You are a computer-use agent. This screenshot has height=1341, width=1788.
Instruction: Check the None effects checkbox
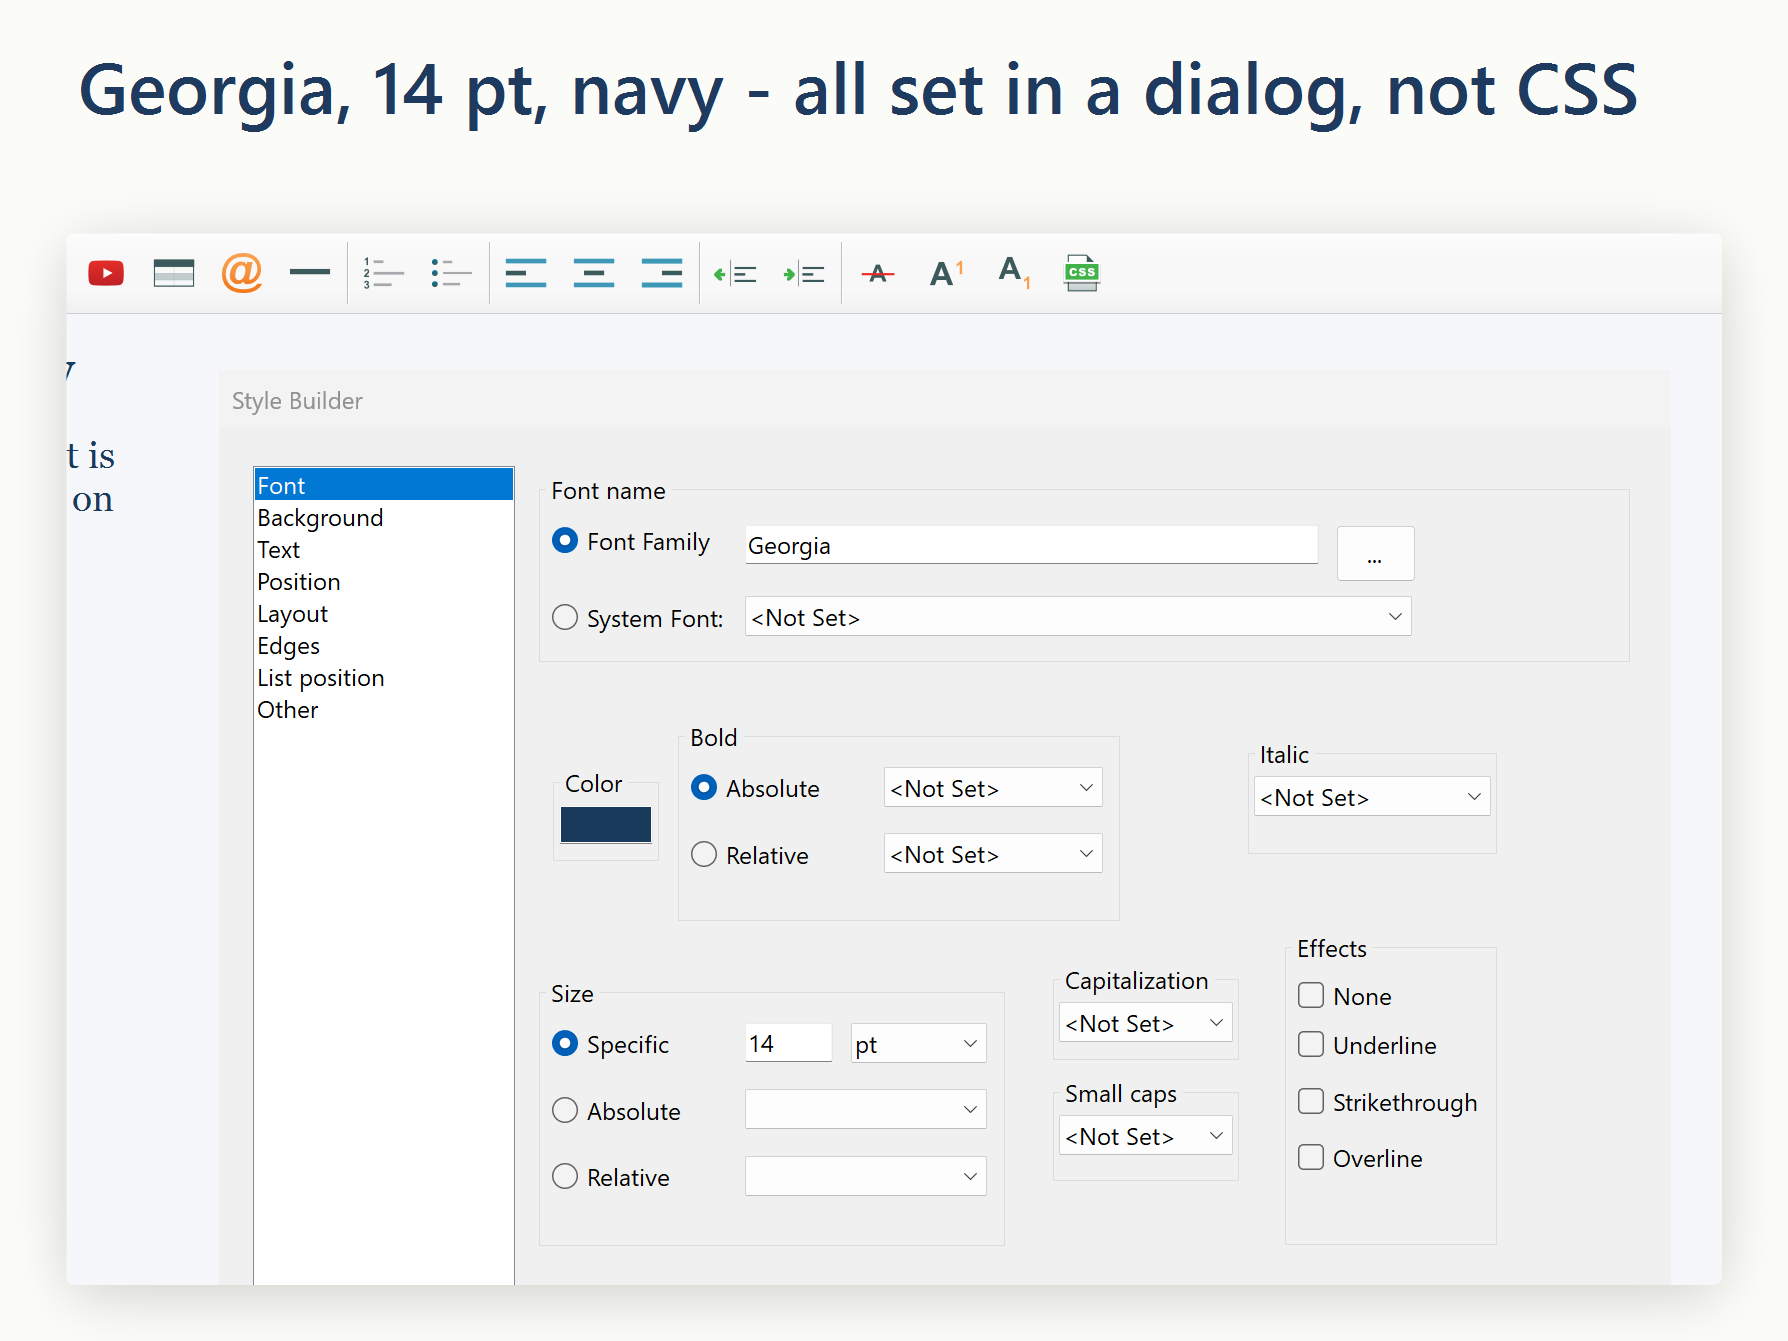(x=1311, y=995)
